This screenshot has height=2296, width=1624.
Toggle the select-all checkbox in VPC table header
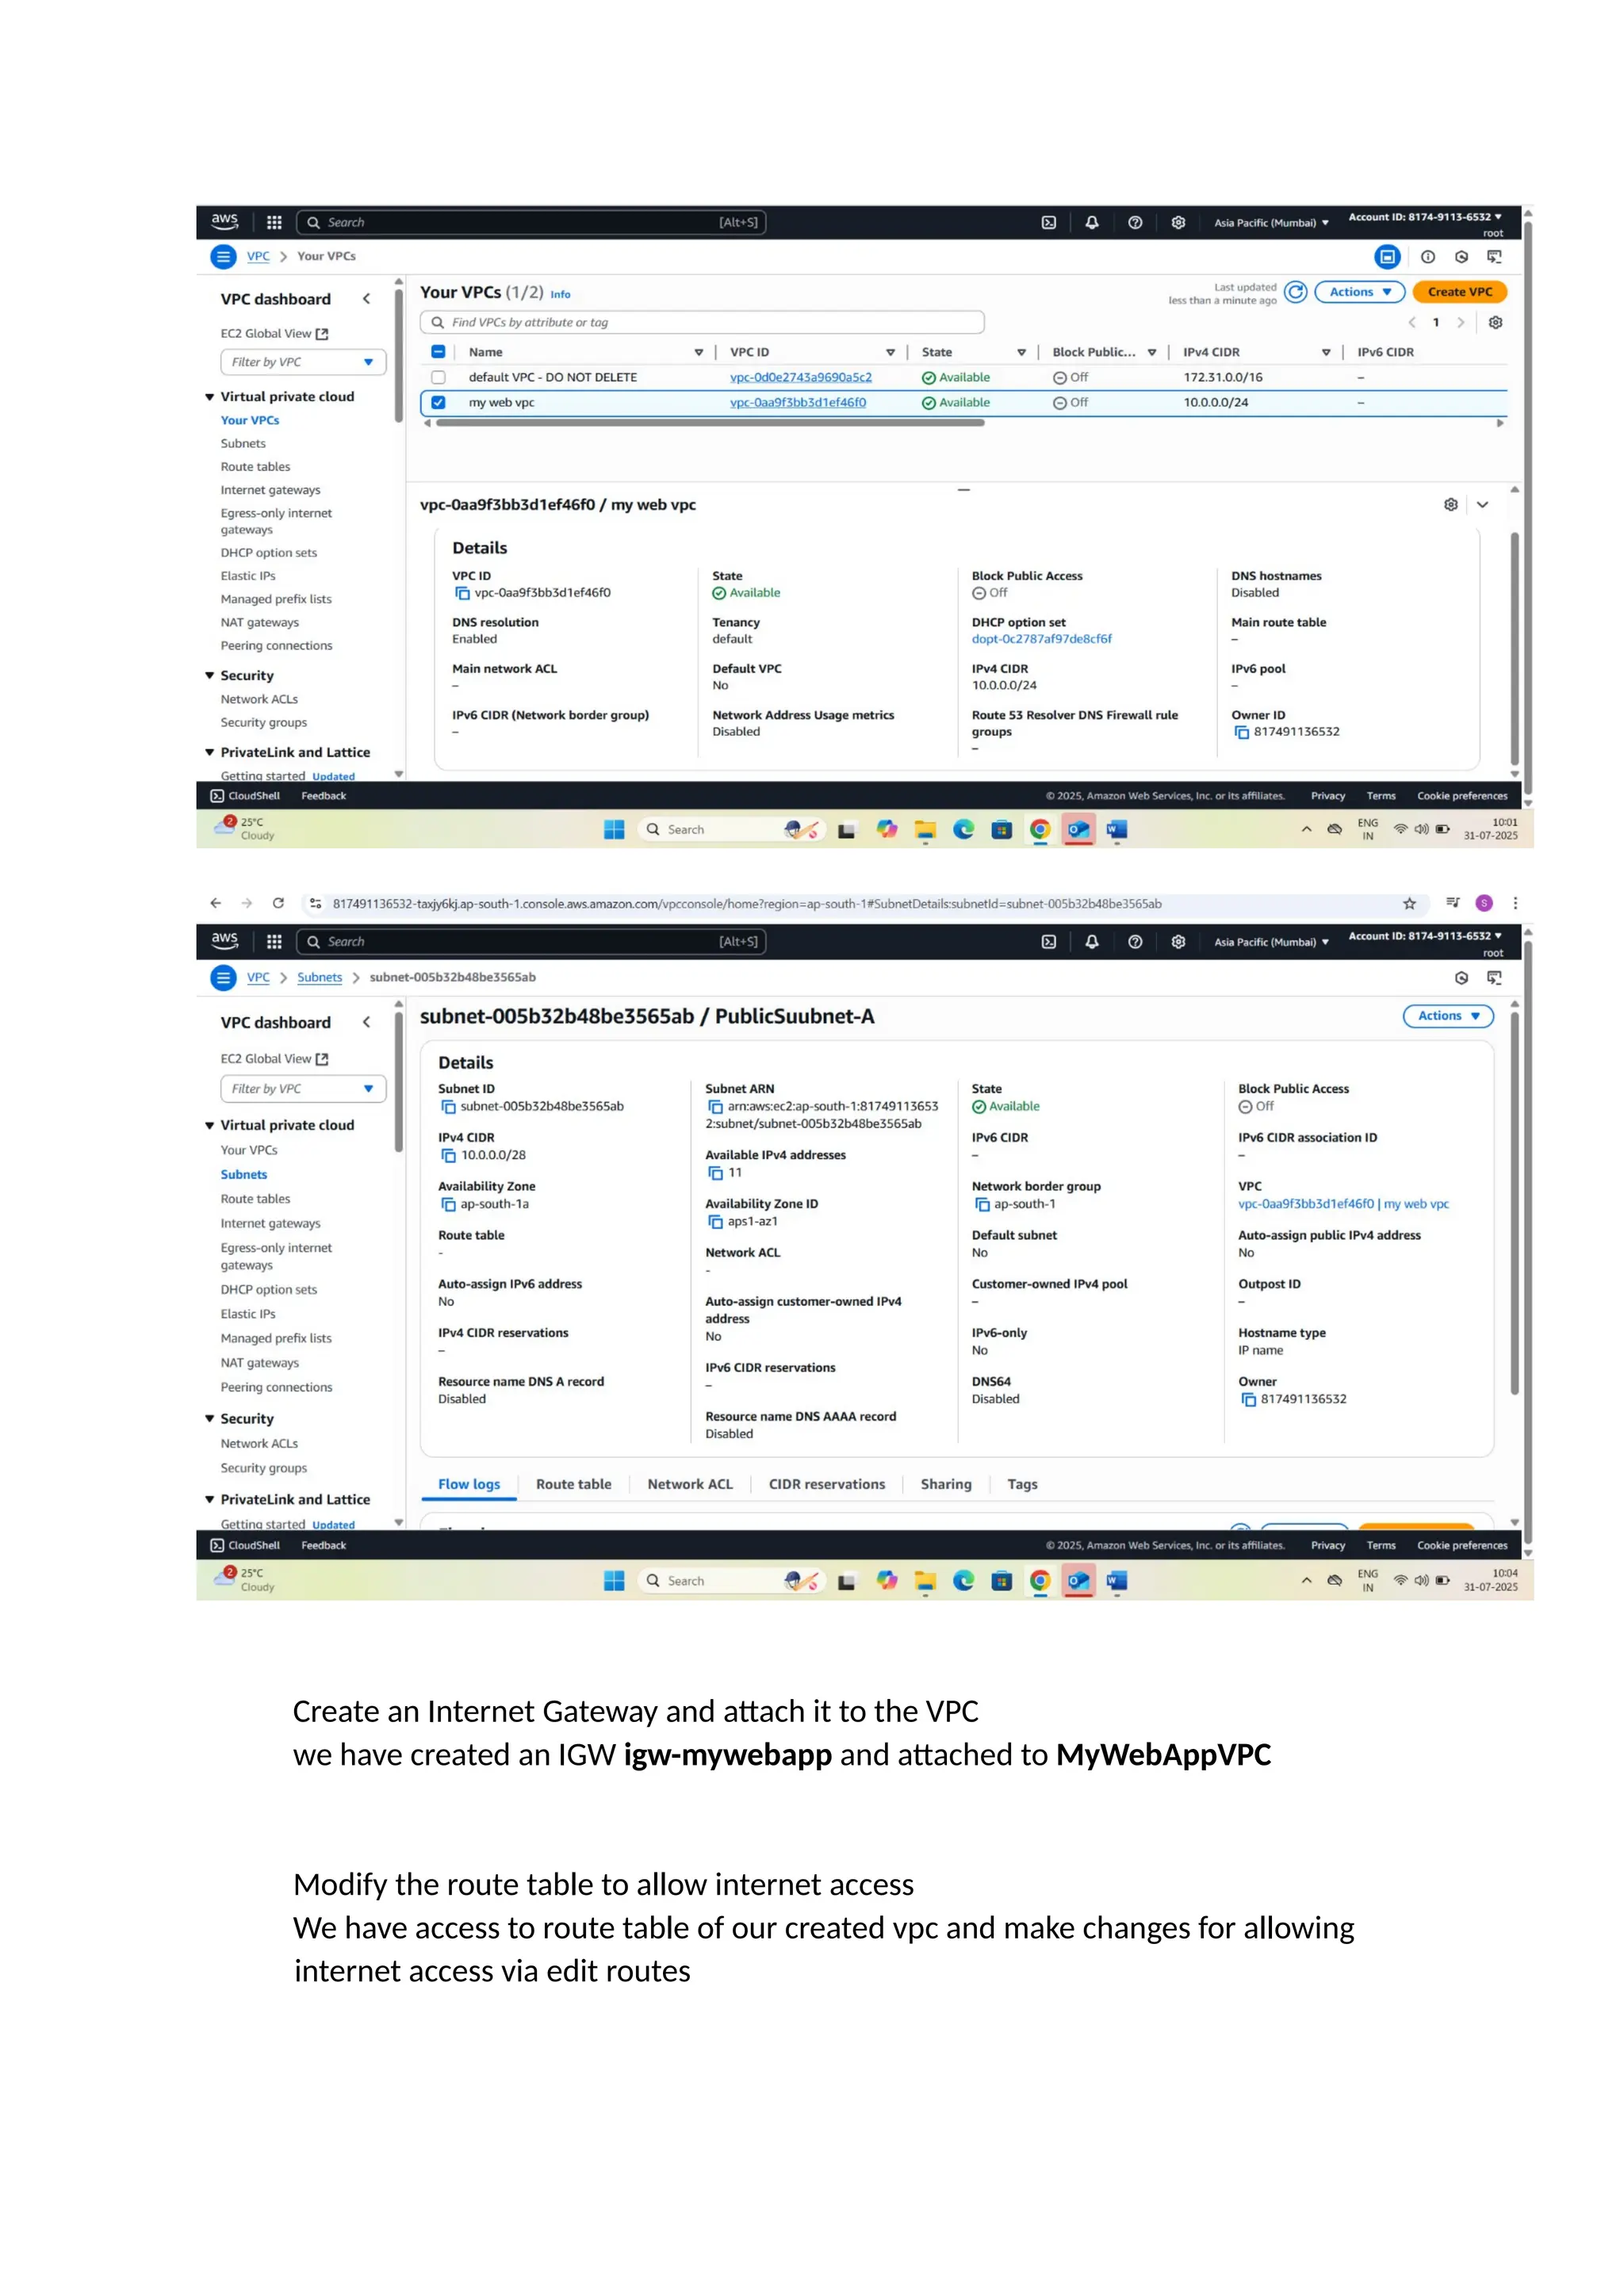438,352
